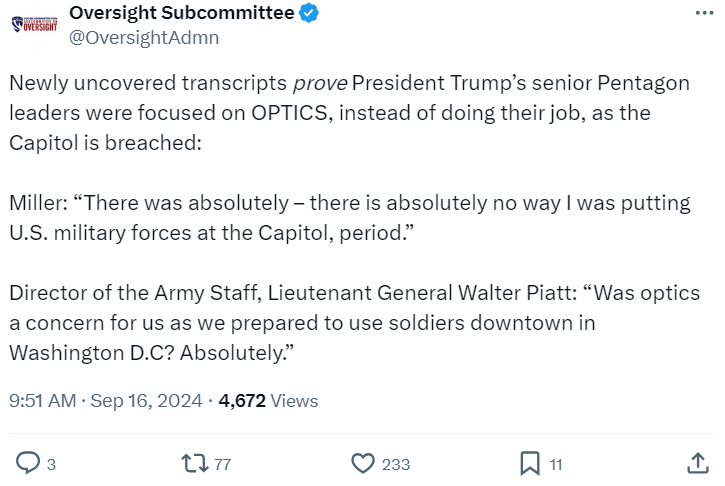
Task: Click the blue verified checkmark badge
Action: [x=311, y=14]
